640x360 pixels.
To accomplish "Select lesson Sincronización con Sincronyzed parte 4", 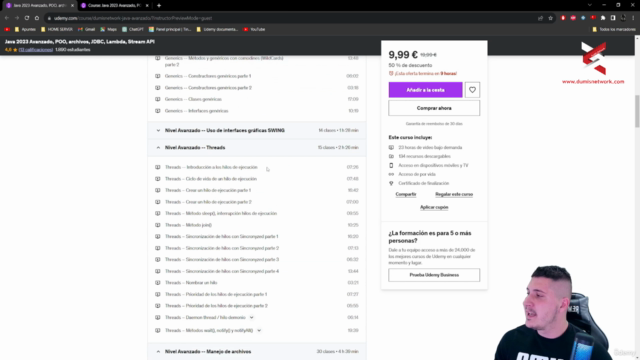I will [x=222, y=271].
